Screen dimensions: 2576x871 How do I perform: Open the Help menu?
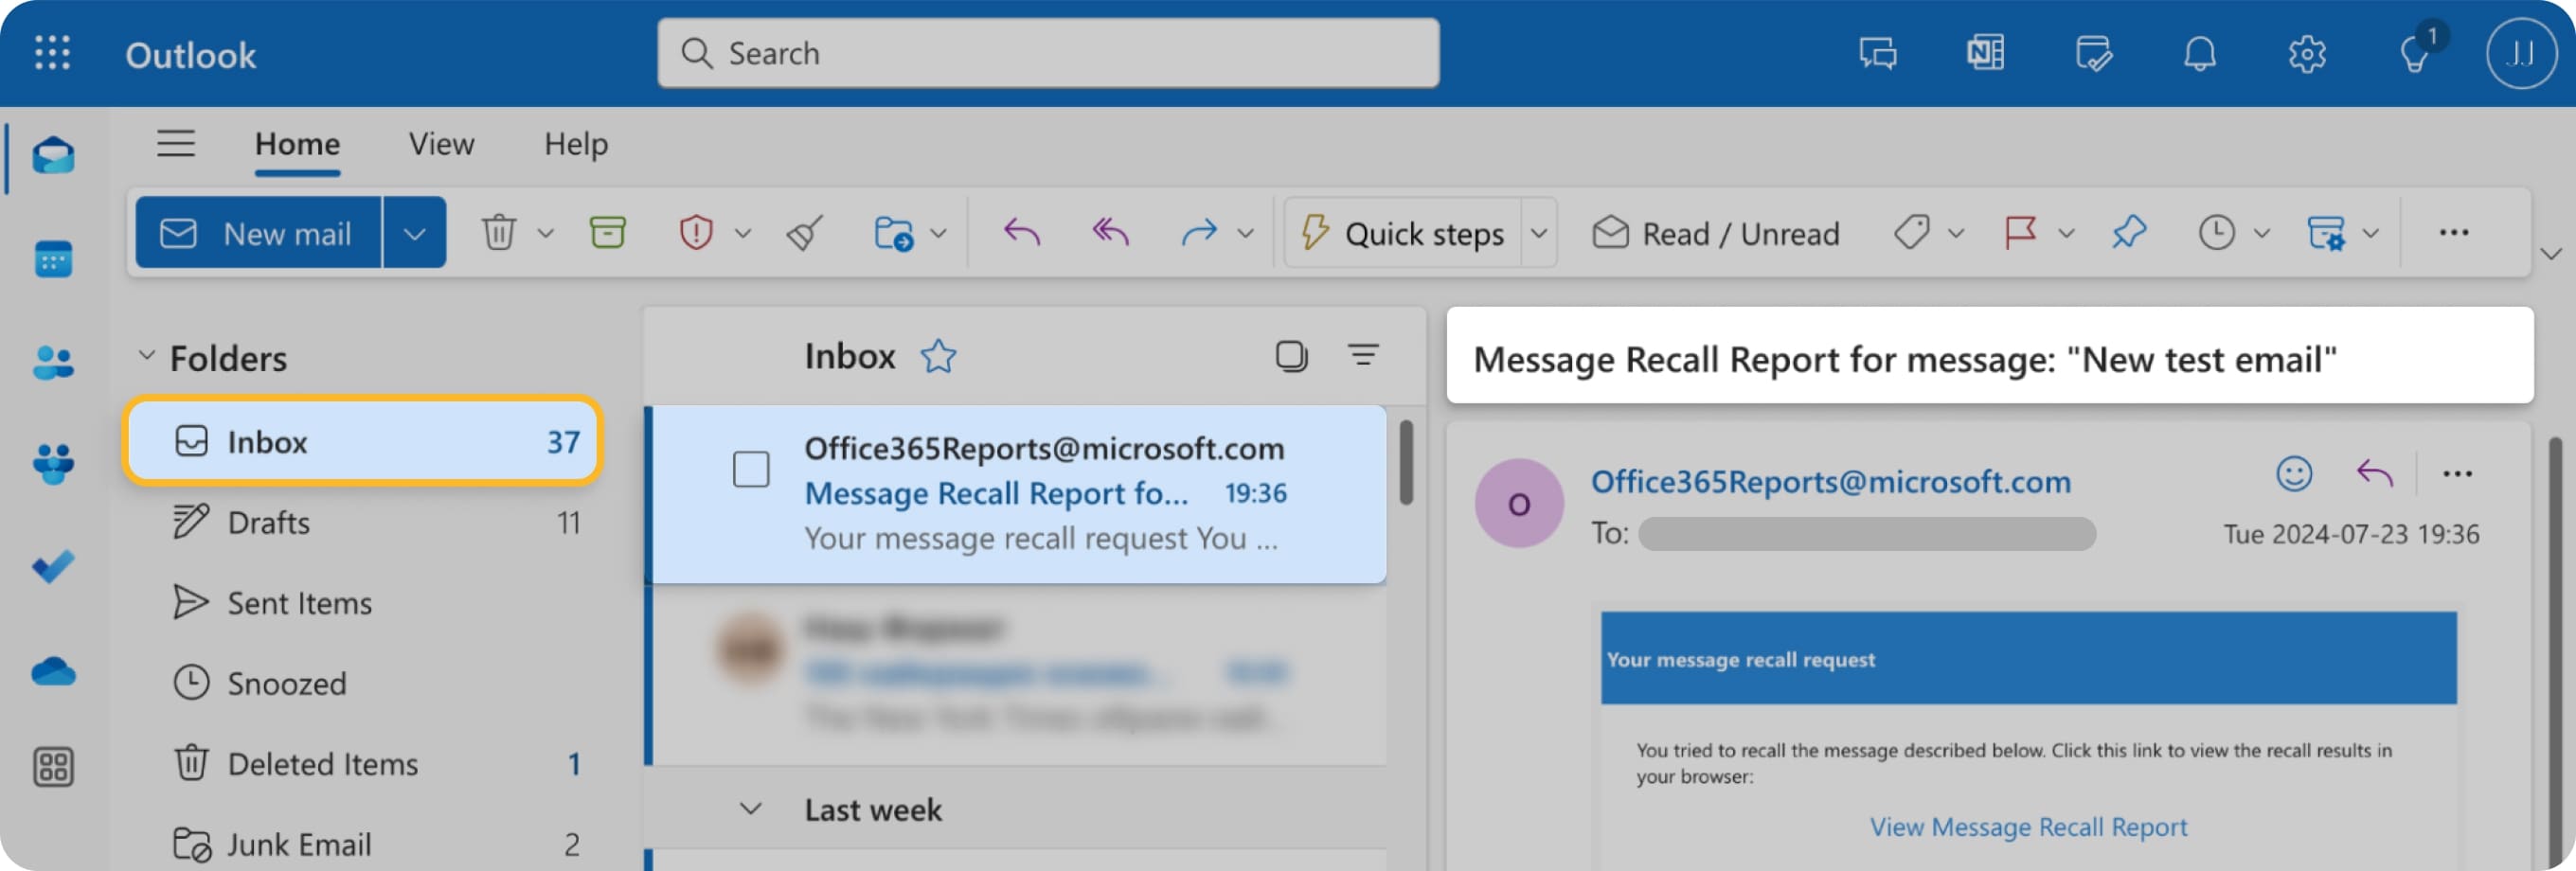tap(575, 144)
